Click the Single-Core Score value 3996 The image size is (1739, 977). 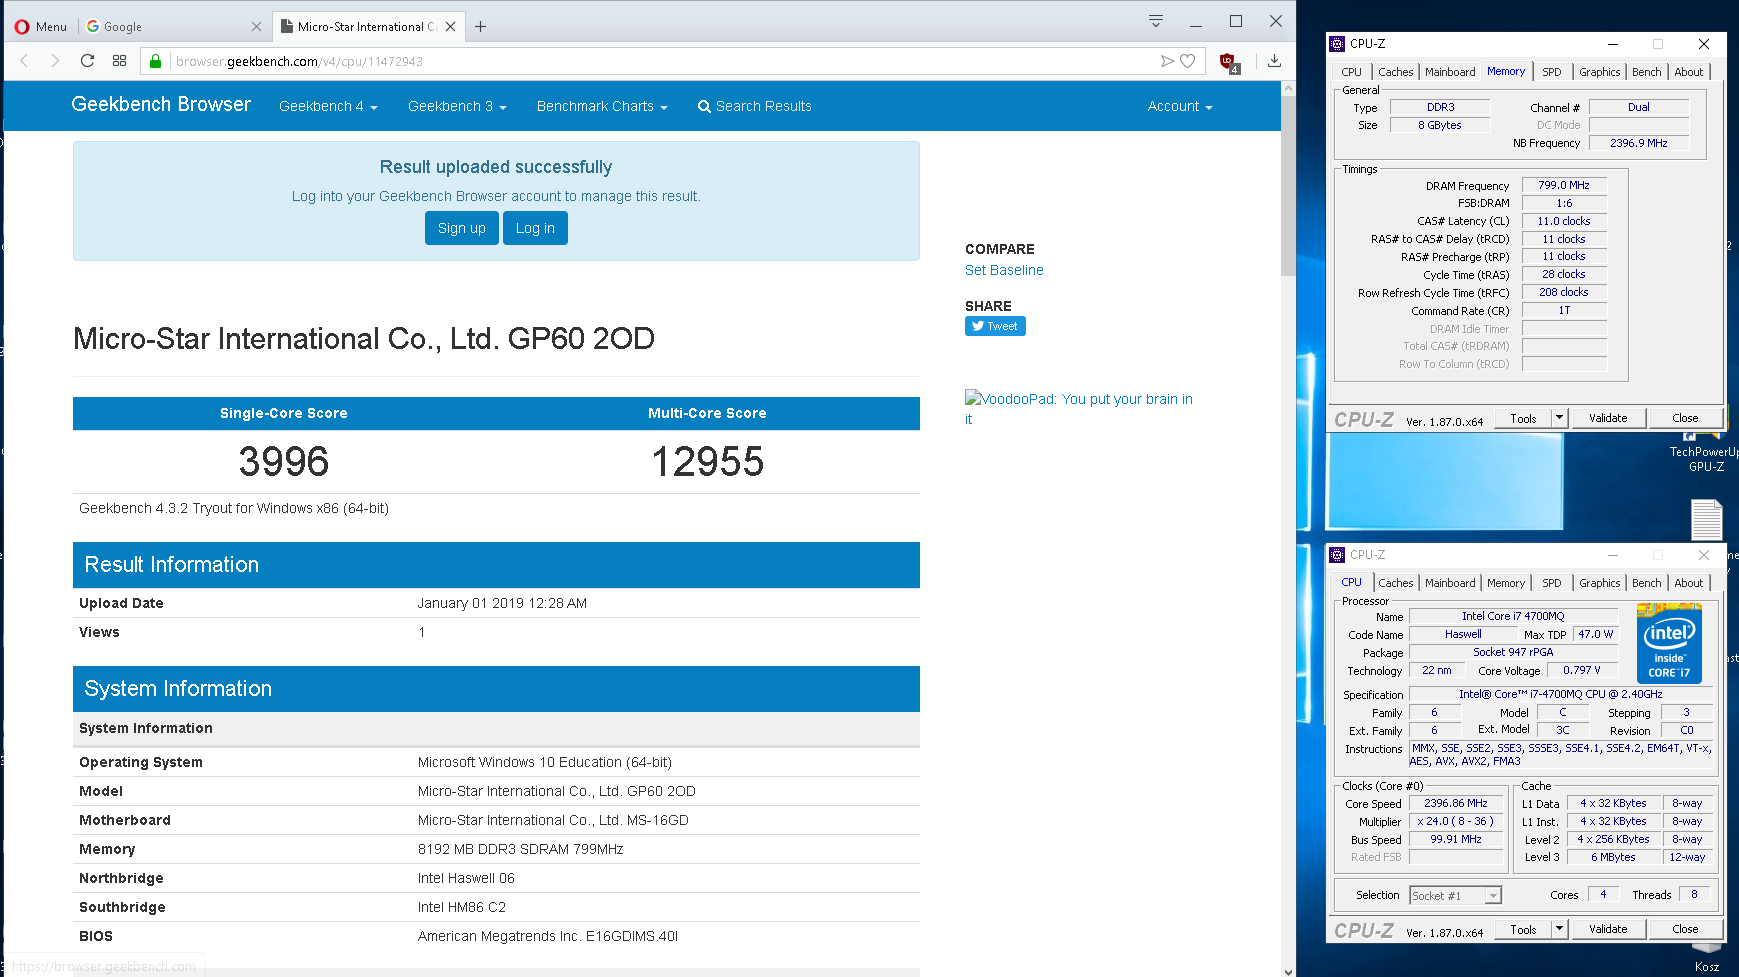pos(284,461)
